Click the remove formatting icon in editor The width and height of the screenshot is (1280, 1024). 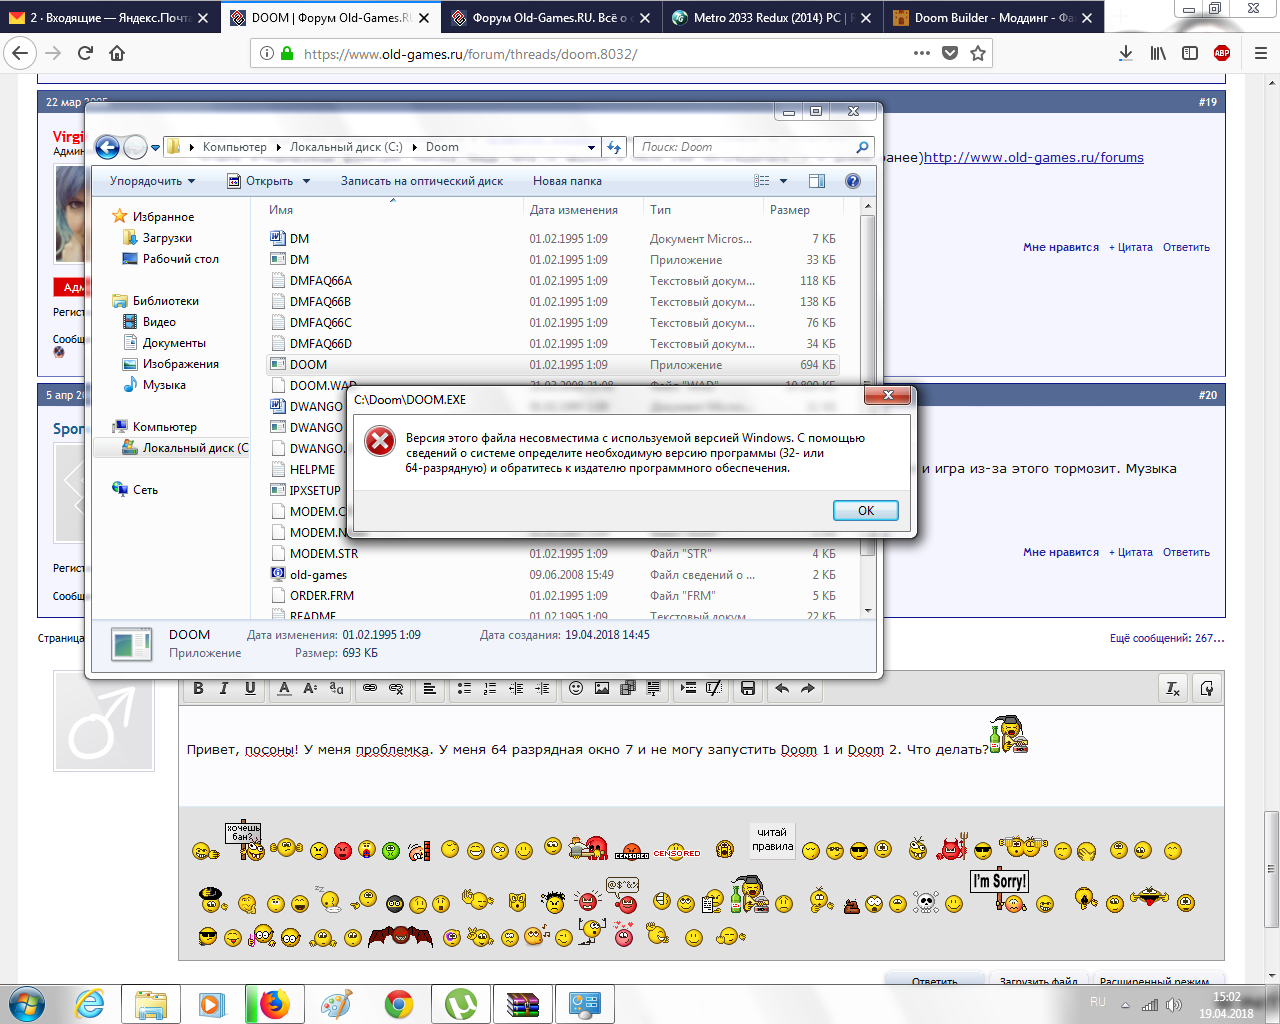1173,688
